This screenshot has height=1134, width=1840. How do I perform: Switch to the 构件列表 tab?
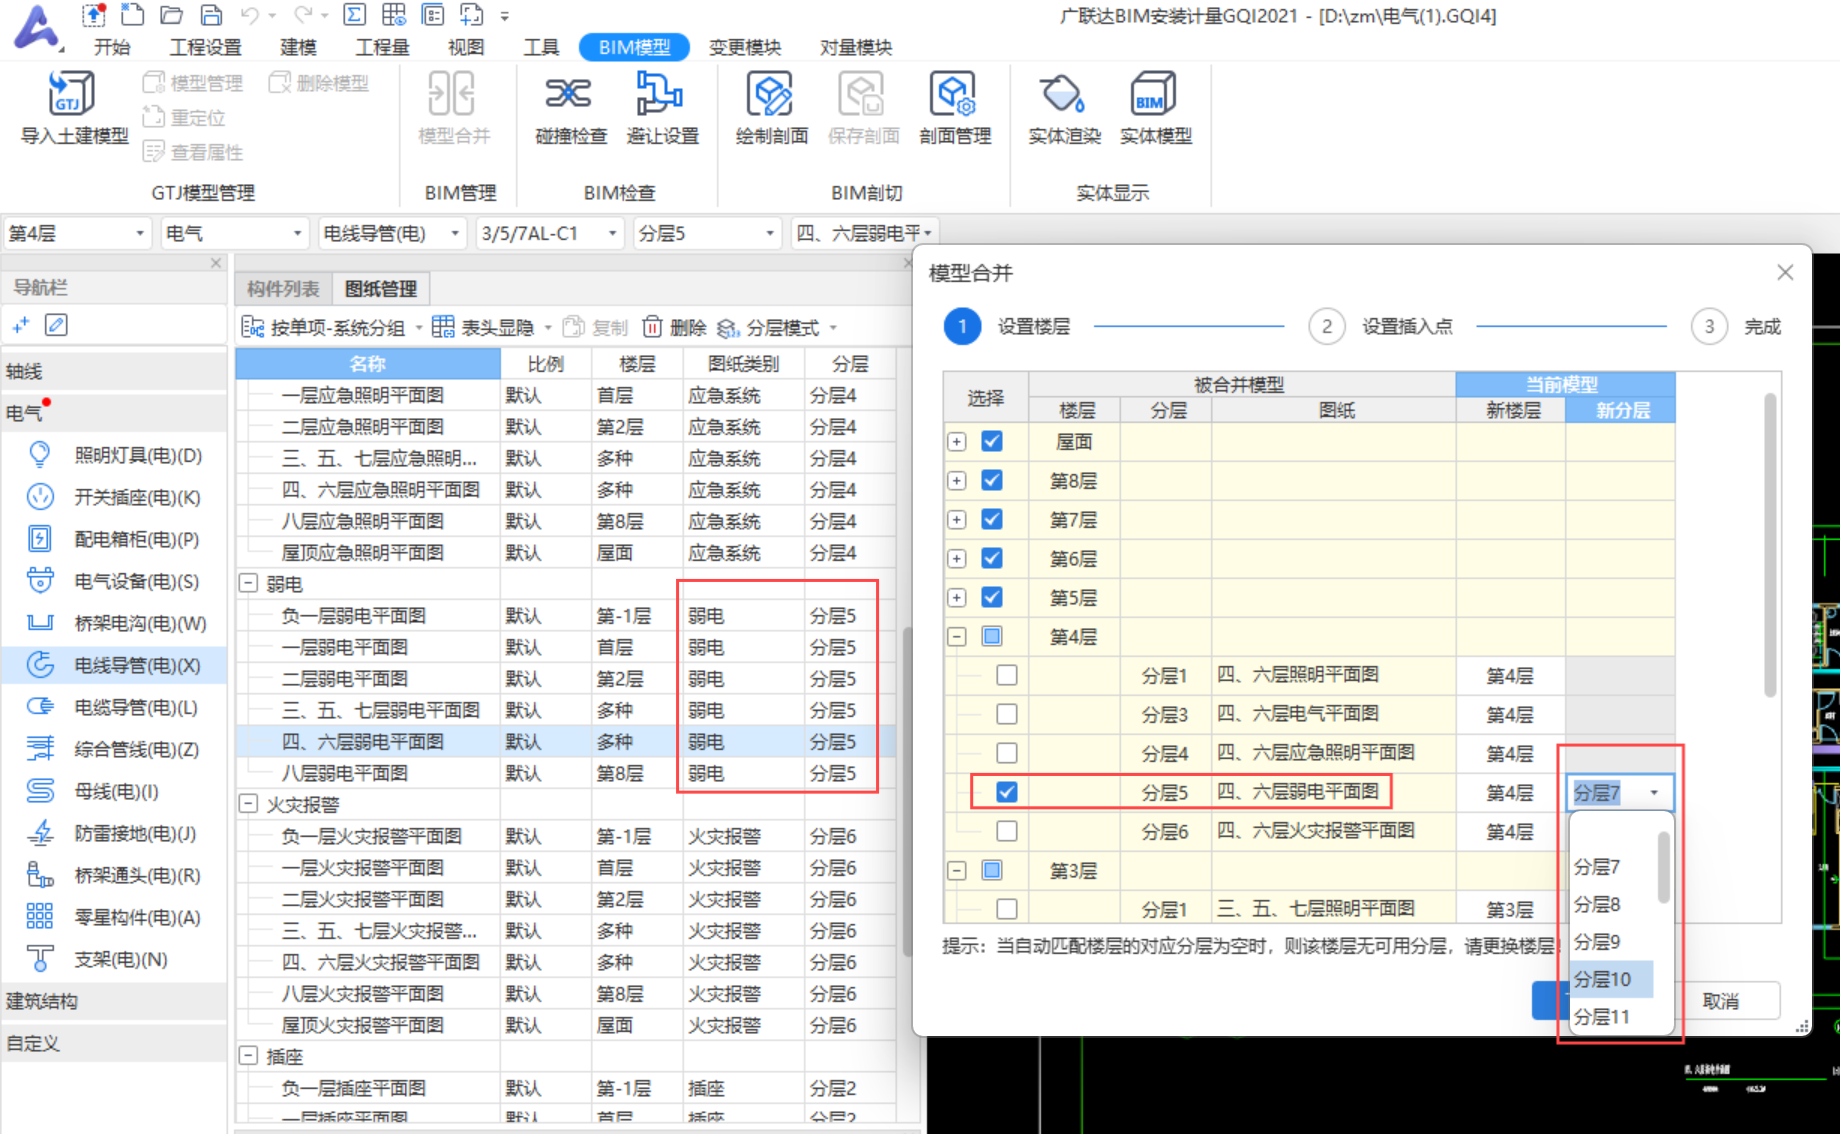[x=283, y=289]
